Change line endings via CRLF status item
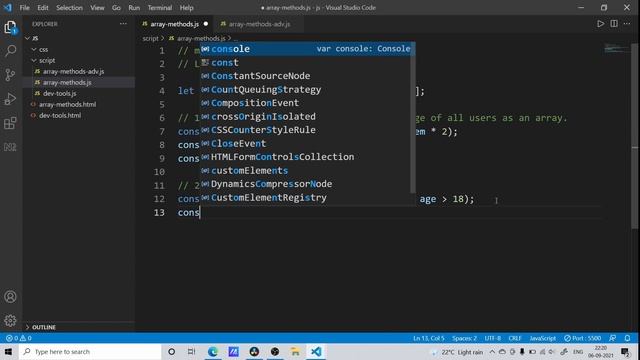This screenshot has width=640, height=360. 515,338
